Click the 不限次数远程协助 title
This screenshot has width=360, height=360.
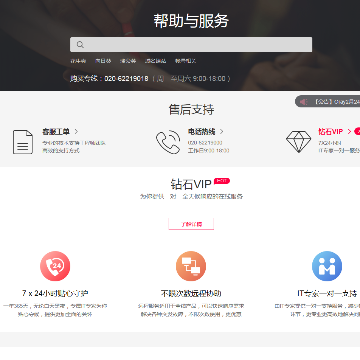coord(191,293)
